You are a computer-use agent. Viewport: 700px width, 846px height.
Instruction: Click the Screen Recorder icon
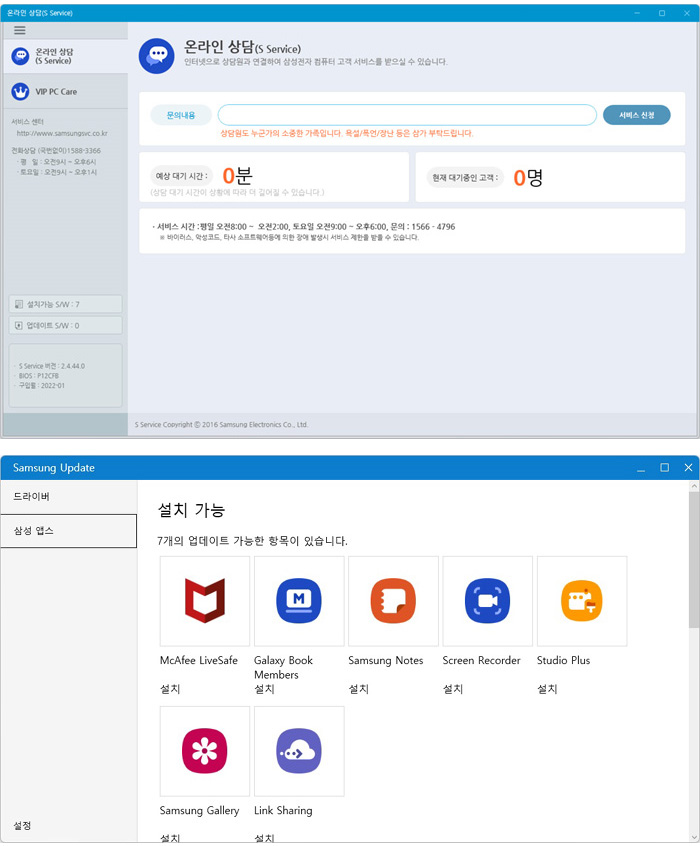(x=487, y=601)
